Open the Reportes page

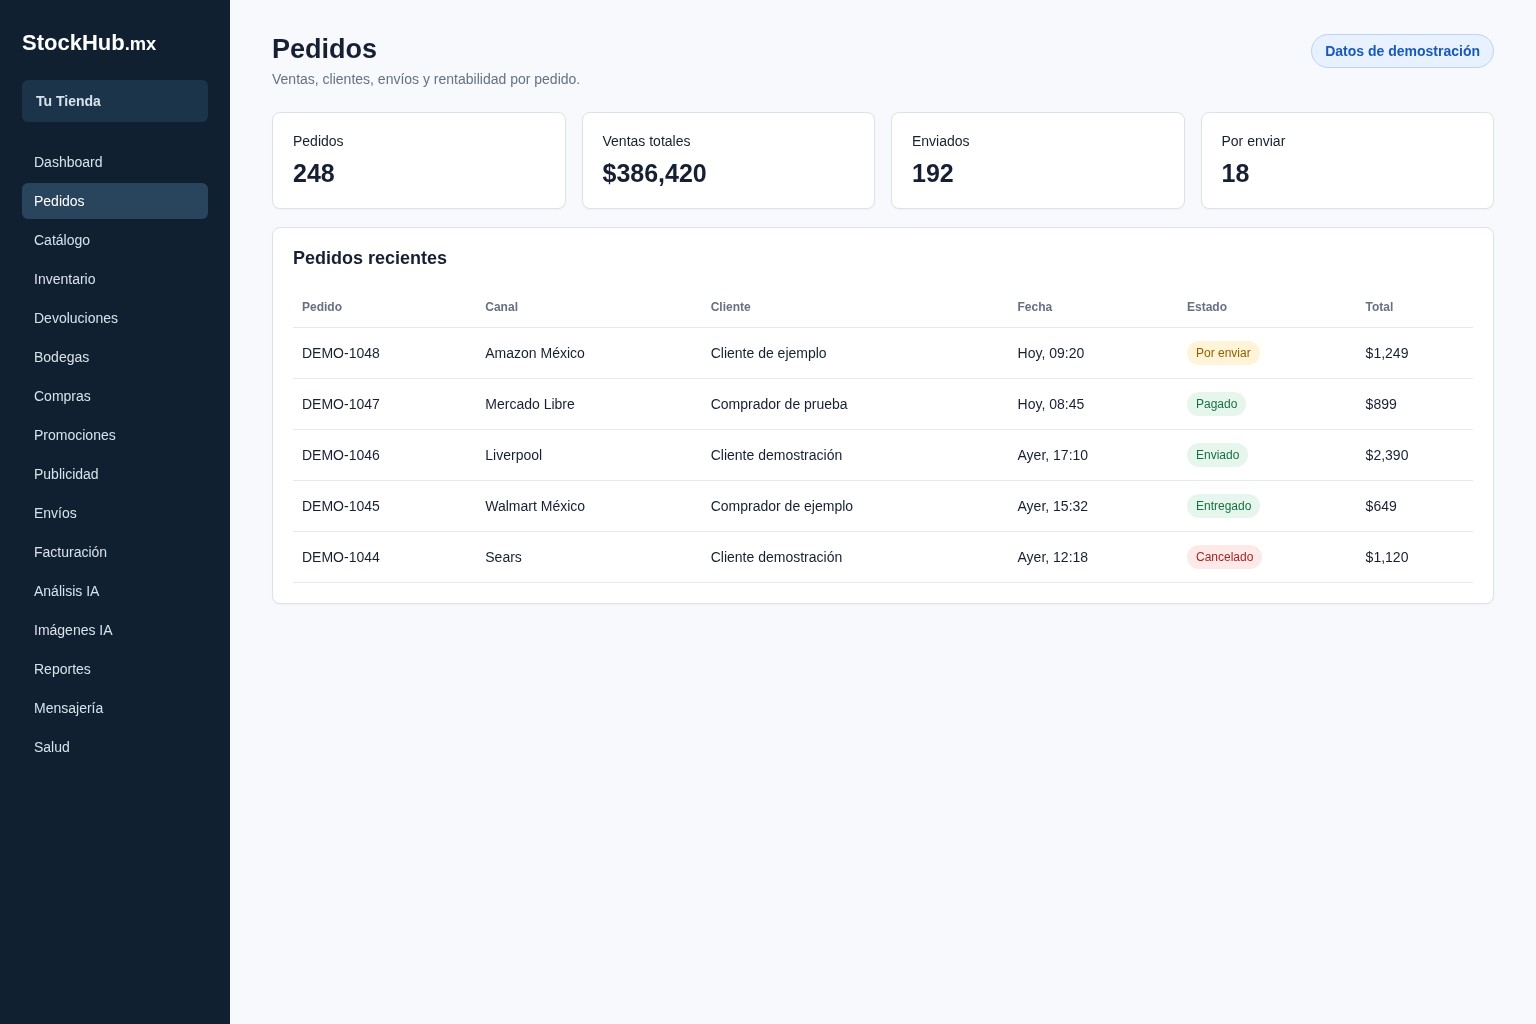click(115, 669)
